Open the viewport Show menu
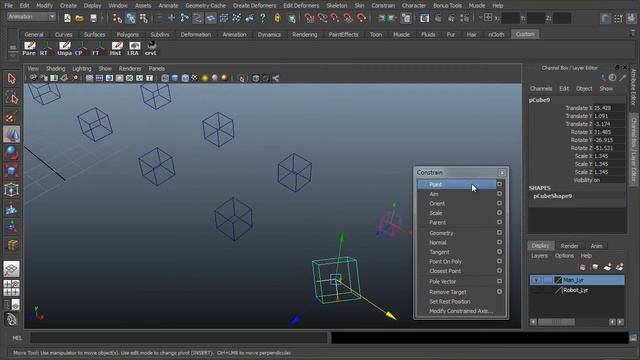Image resolution: width=640 pixels, height=360 pixels. (105, 69)
